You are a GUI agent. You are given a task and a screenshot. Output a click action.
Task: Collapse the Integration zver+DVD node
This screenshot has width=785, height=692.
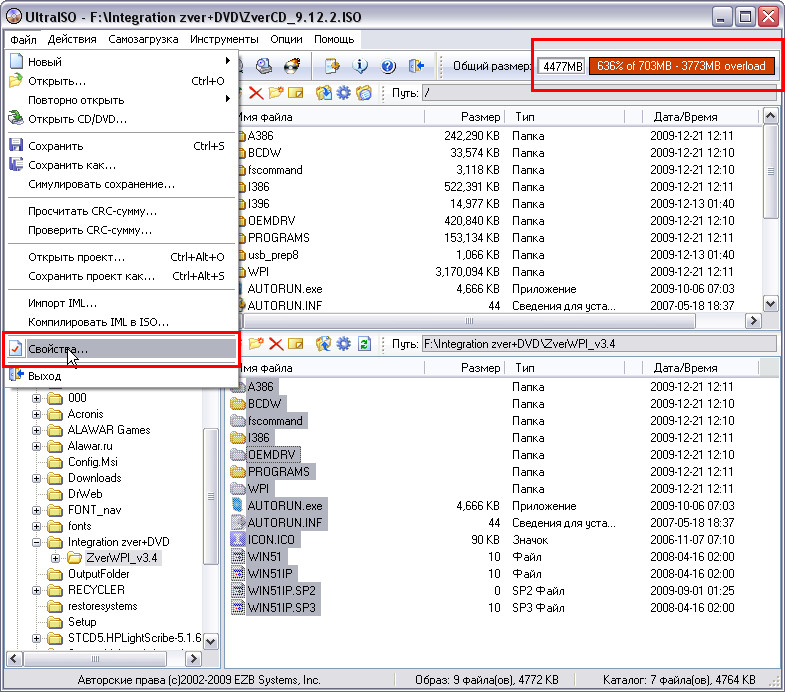(x=37, y=542)
